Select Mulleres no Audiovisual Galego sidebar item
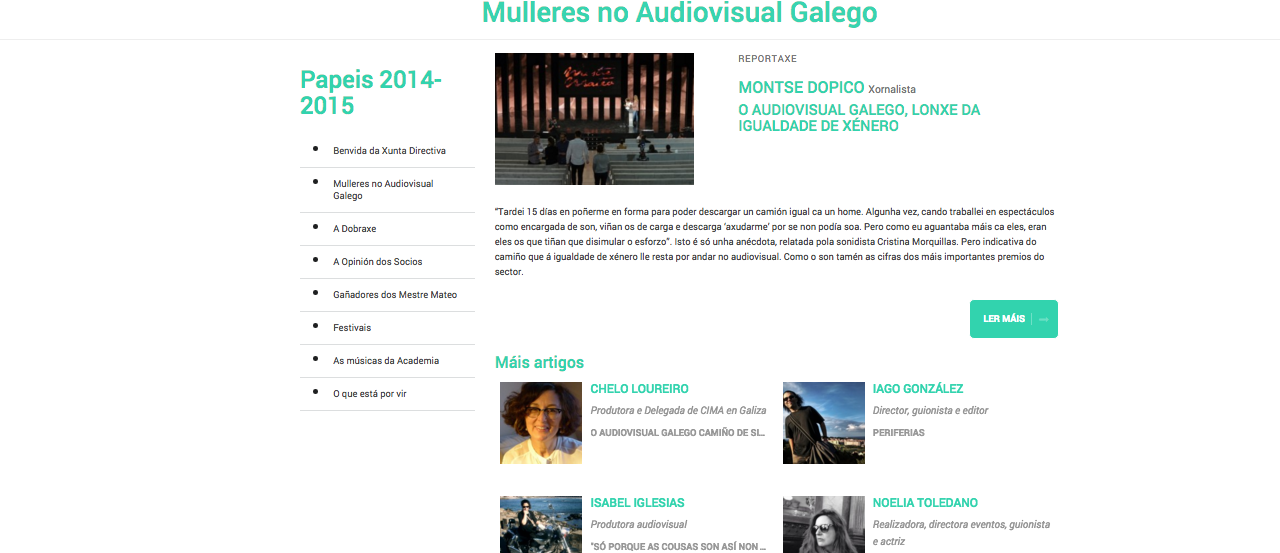The image size is (1280, 553). click(383, 190)
